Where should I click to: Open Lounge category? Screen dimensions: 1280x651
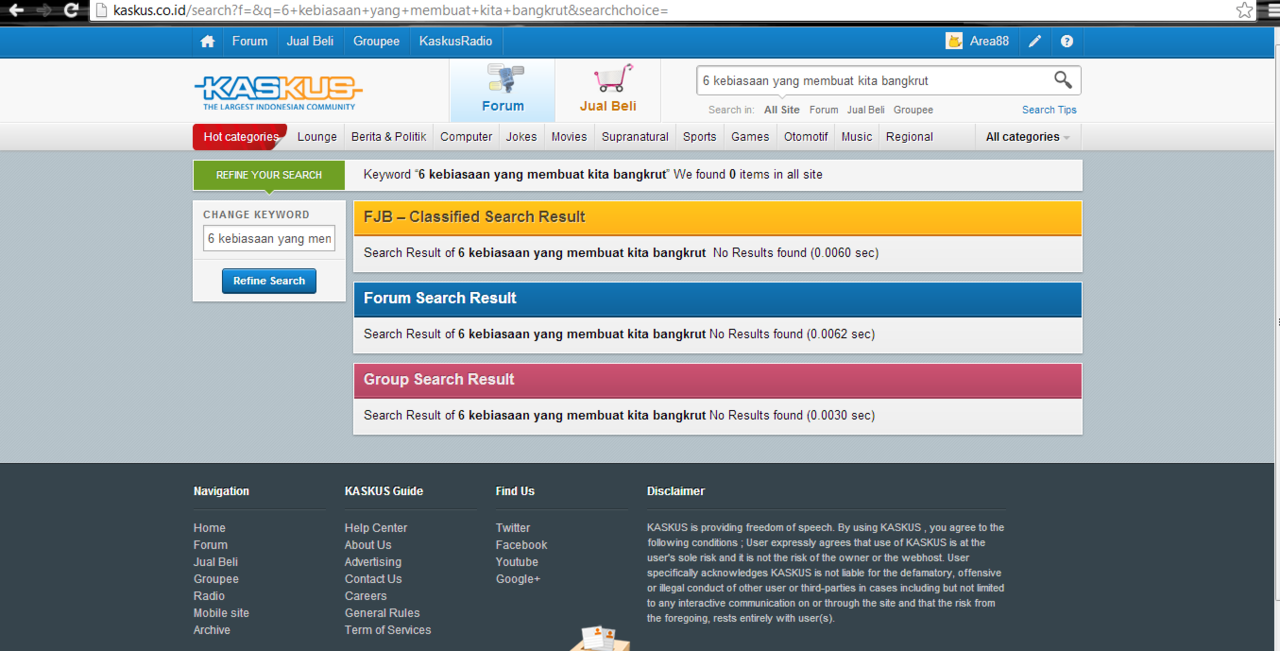tap(317, 137)
